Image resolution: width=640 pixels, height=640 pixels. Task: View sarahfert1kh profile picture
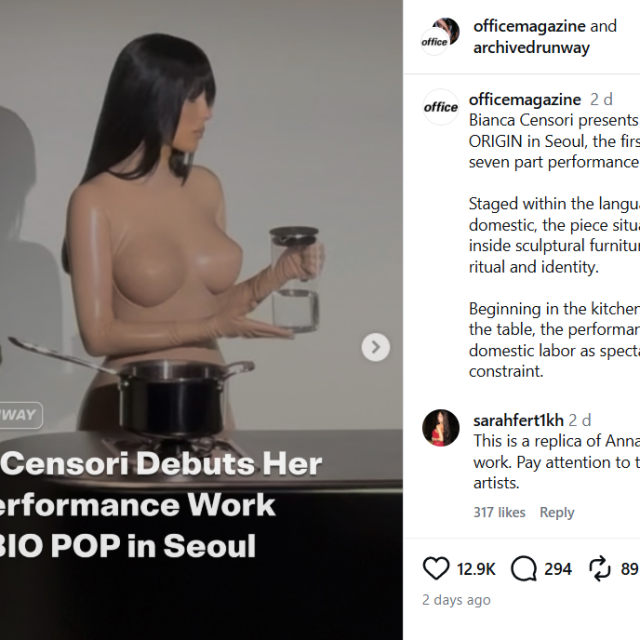pyautogui.click(x=441, y=428)
